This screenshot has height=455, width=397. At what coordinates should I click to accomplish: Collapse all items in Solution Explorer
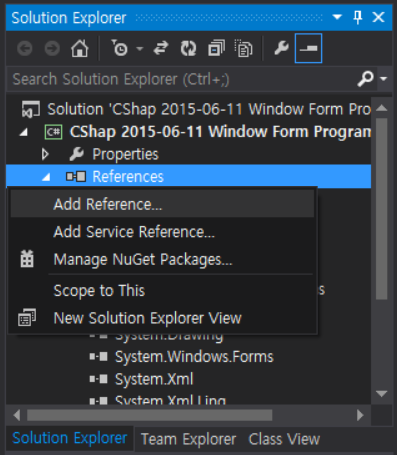pyautogui.click(x=216, y=49)
